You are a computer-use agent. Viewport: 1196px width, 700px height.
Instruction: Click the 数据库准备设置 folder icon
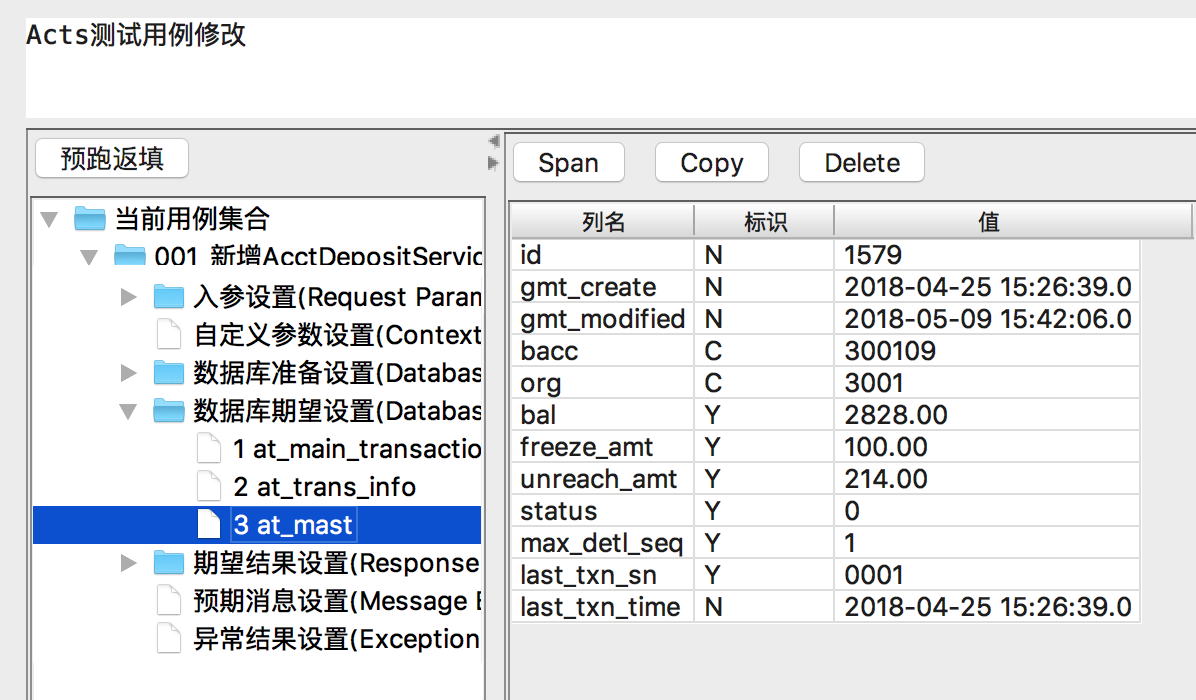click(168, 373)
